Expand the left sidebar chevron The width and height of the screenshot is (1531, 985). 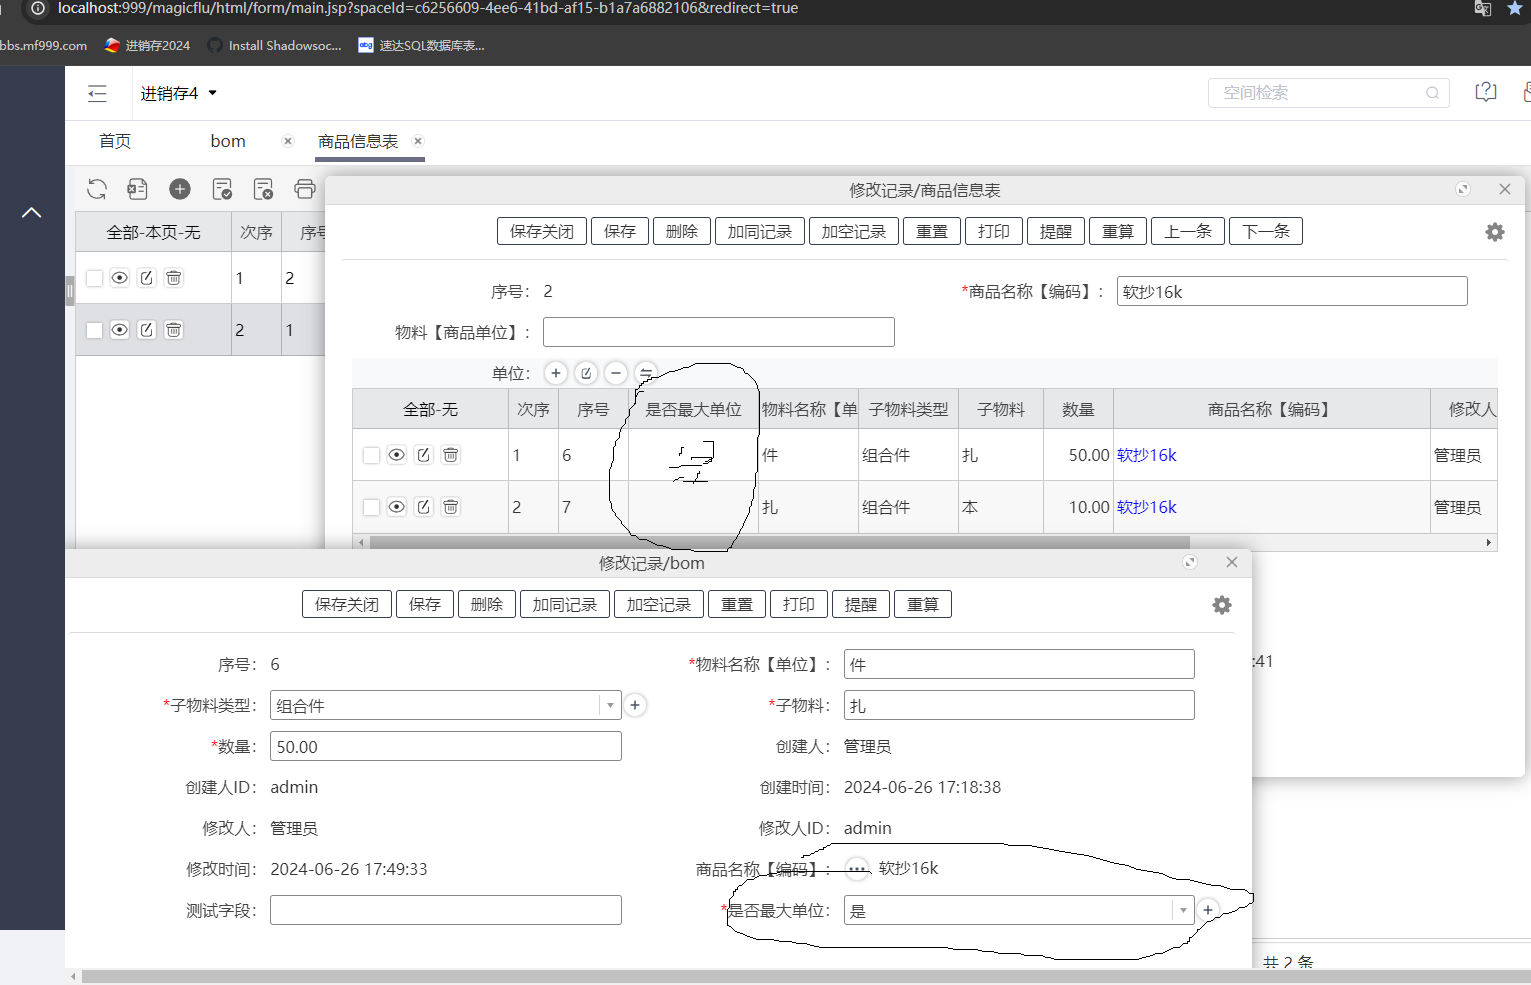pos(32,212)
